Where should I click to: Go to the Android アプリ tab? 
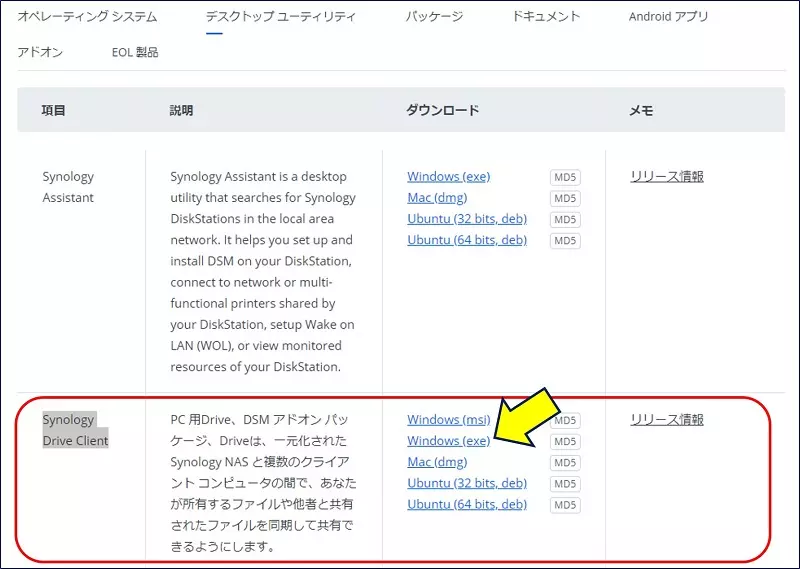[668, 16]
